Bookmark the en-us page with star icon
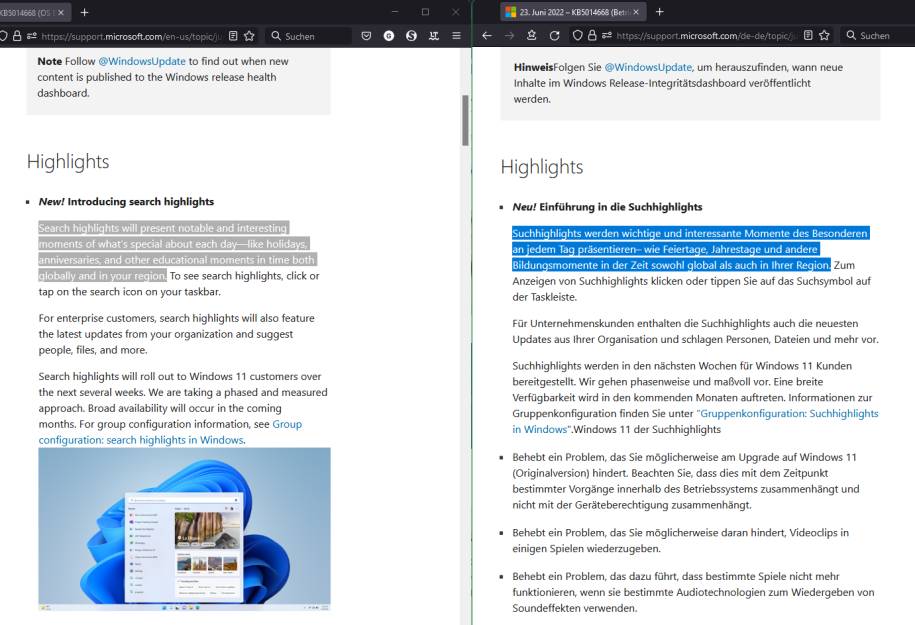 tap(249, 36)
